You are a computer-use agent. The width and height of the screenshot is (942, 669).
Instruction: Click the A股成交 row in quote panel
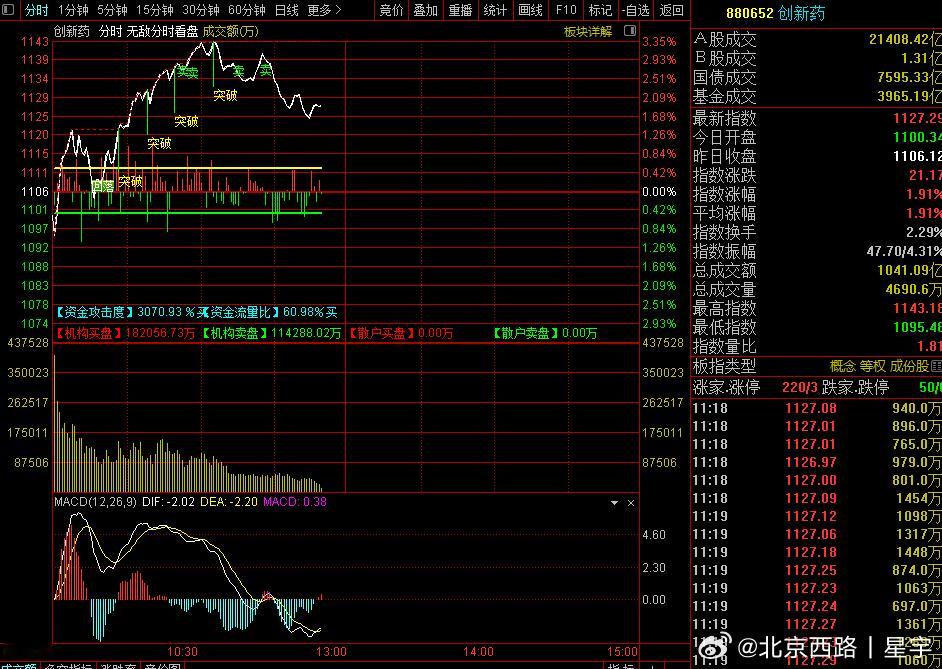817,40
